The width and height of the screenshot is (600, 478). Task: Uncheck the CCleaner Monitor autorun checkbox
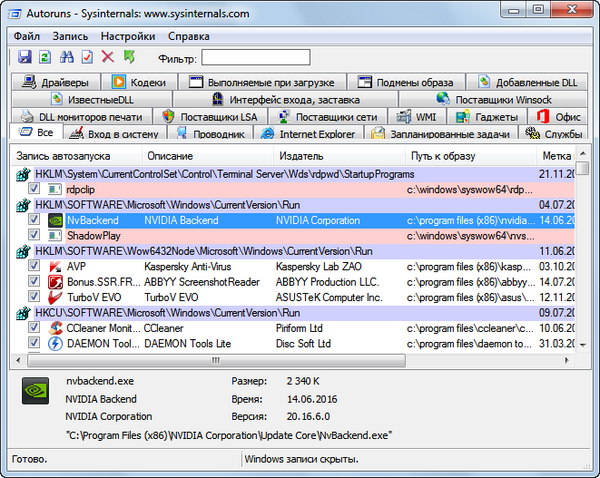coord(35,328)
